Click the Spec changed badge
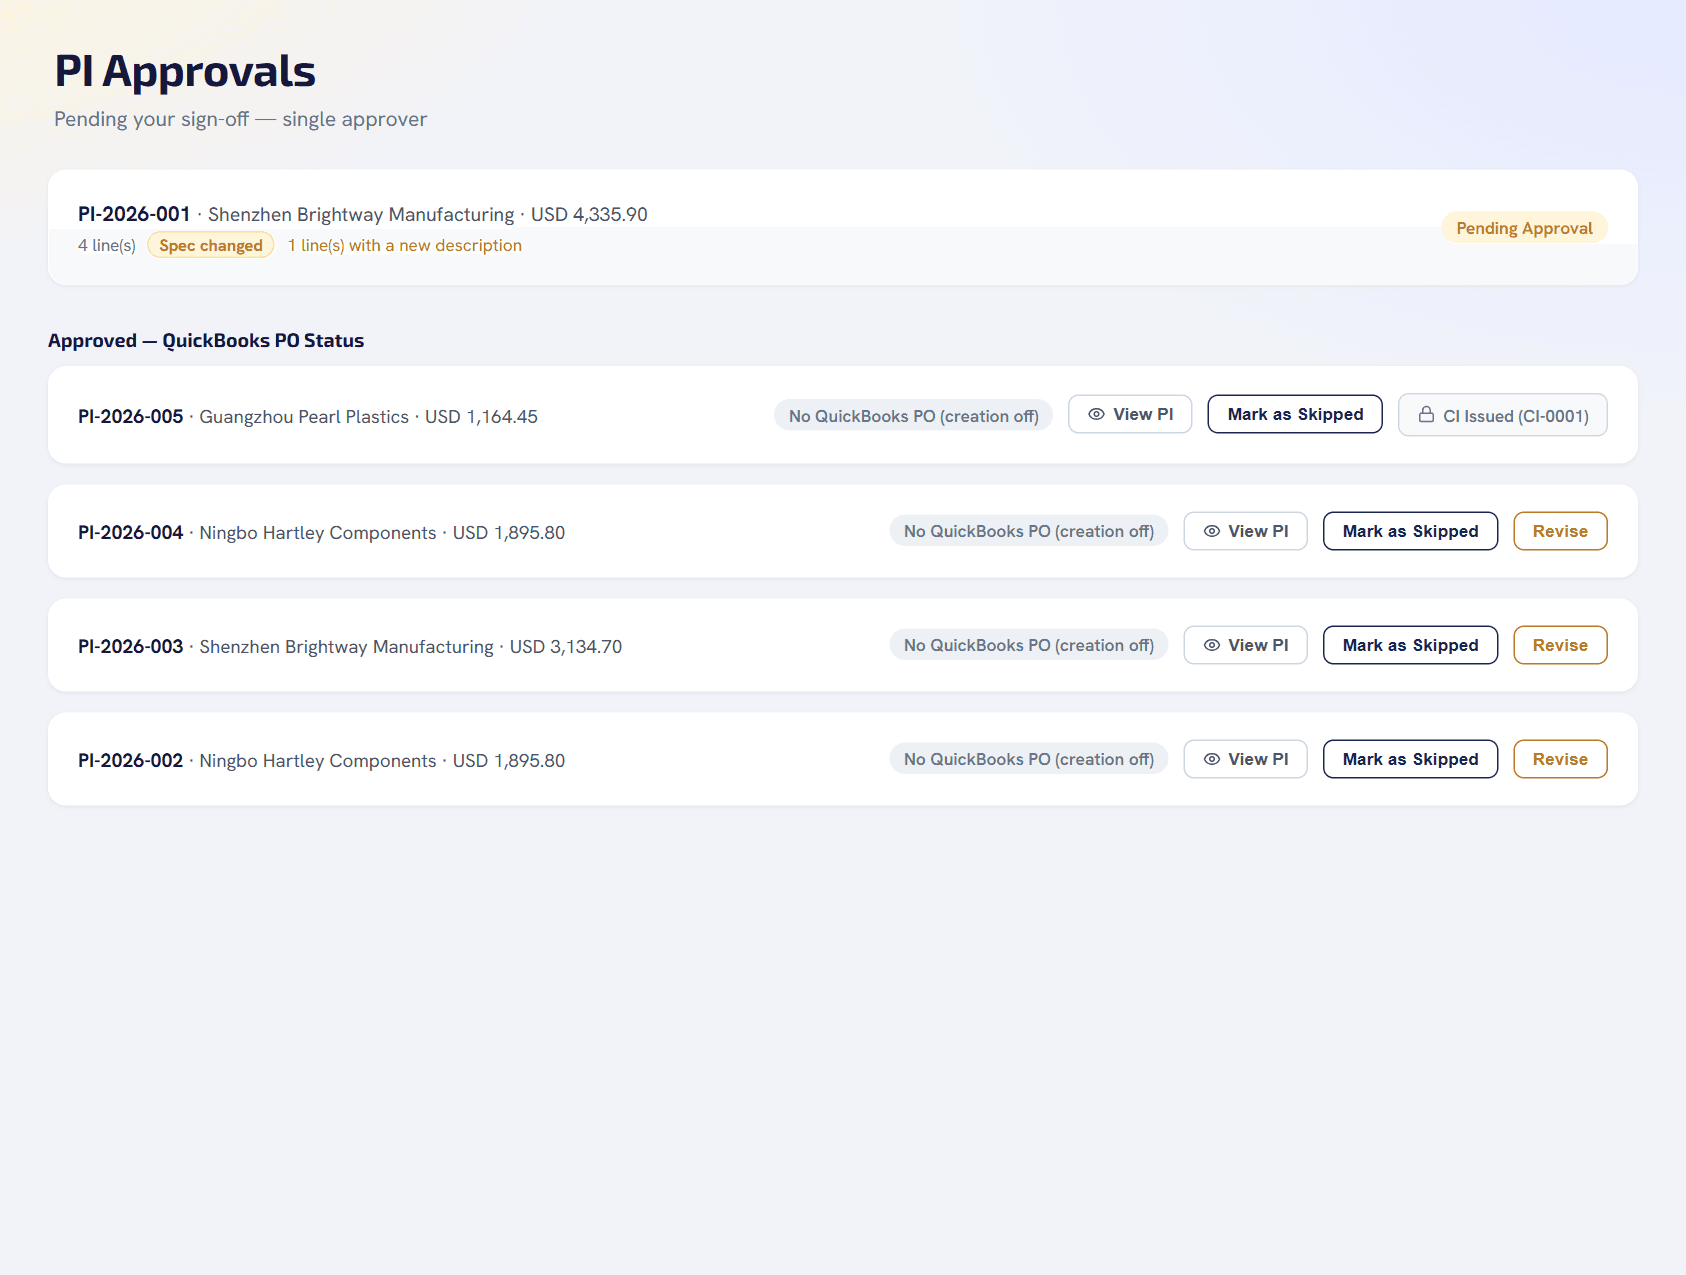The width and height of the screenshot is (1686, 1275). (211, 245)
